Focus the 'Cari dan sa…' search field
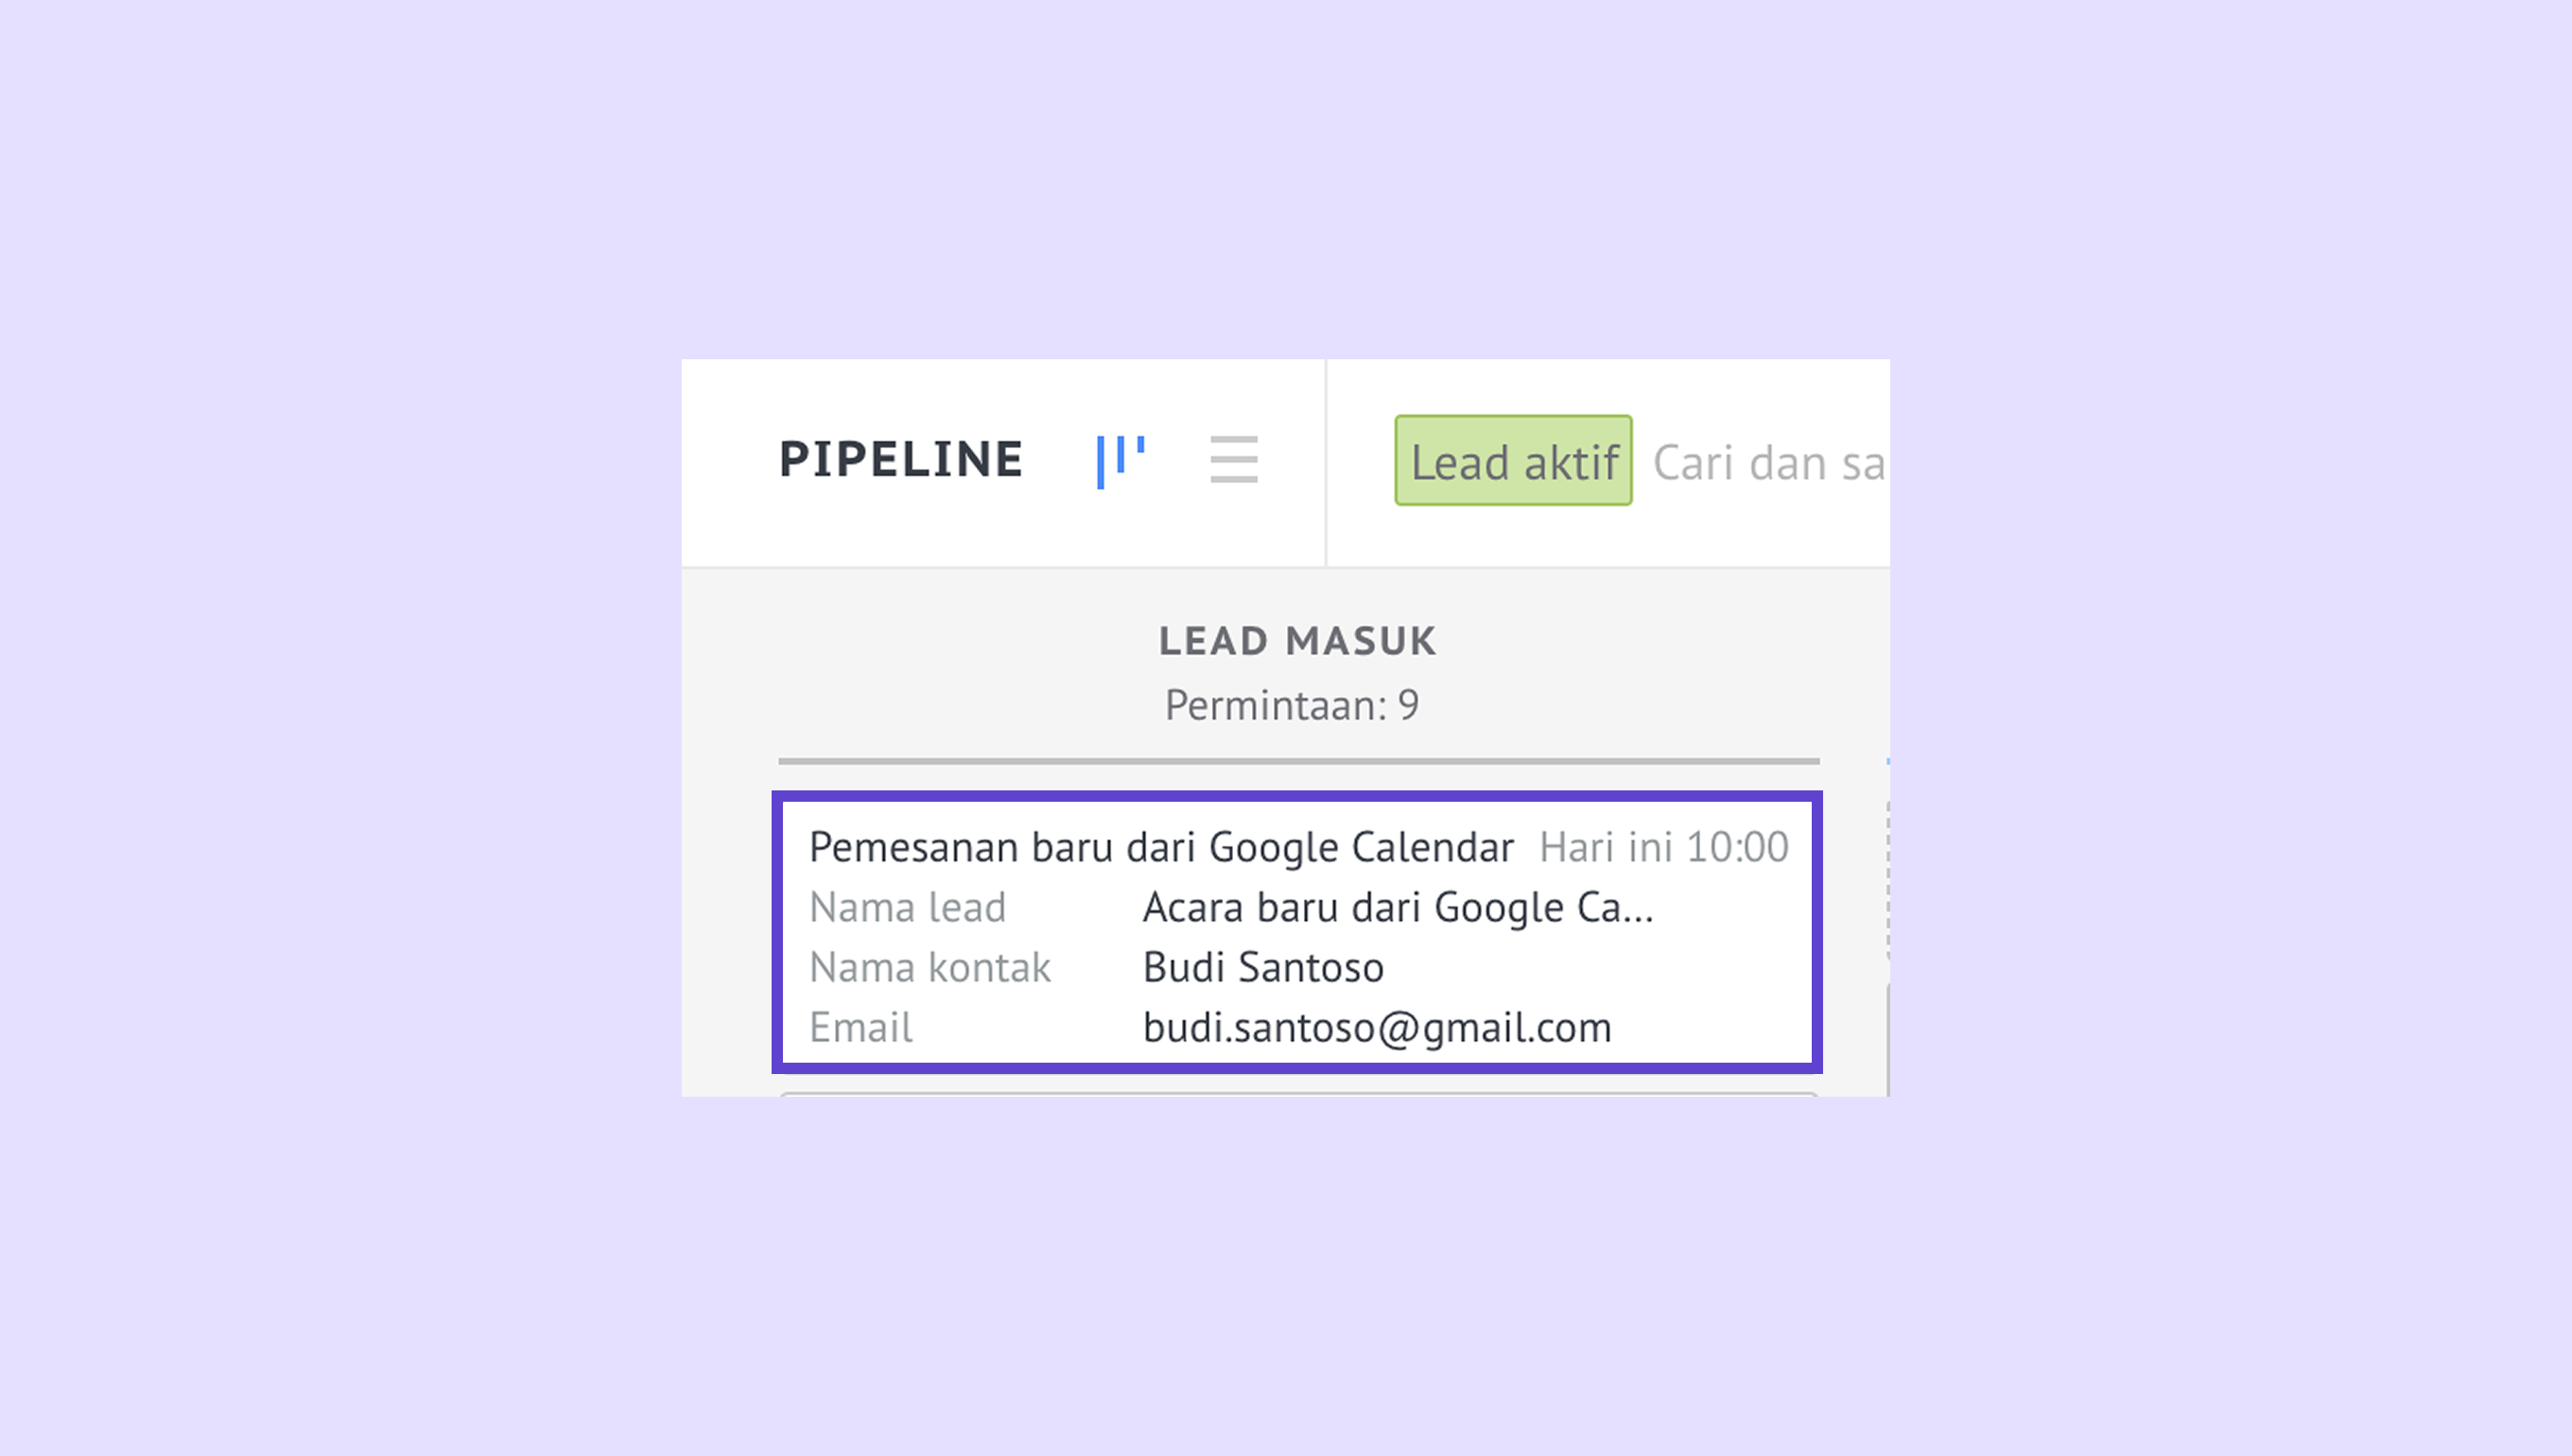The height and width of the screenshot is (1456, 2572). click(1768, 463)
